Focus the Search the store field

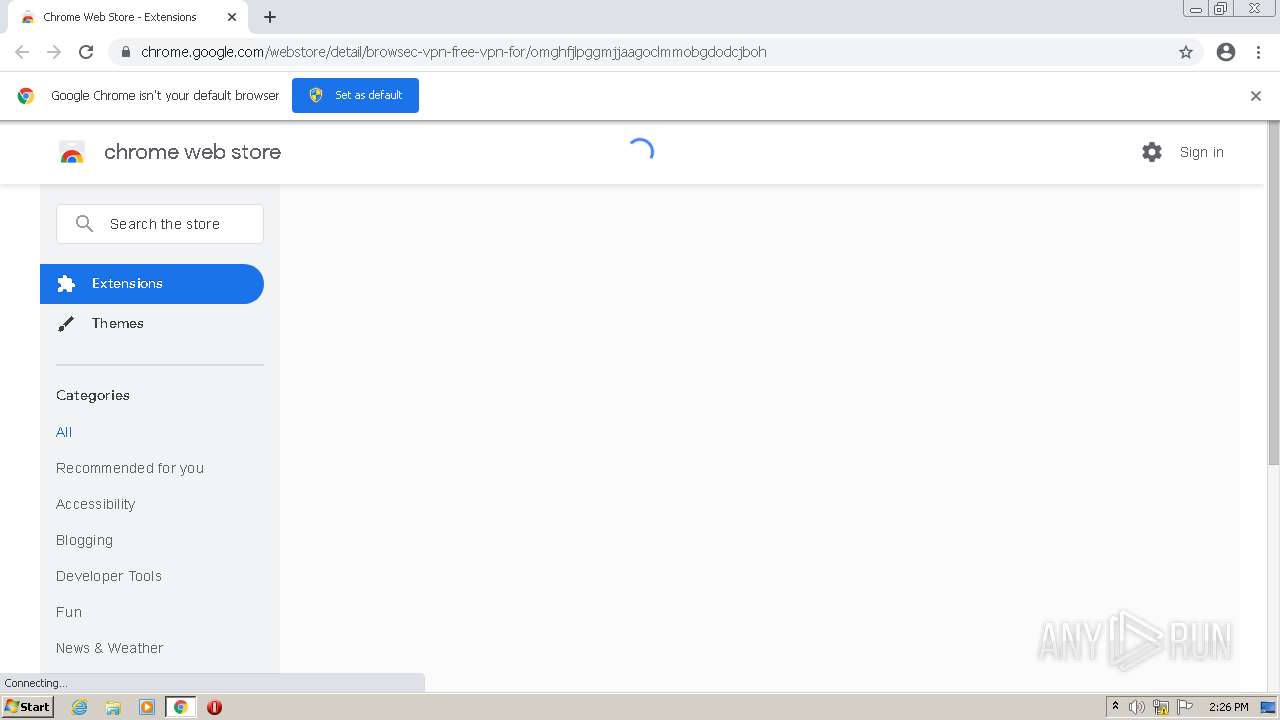[x=160, y=224]
